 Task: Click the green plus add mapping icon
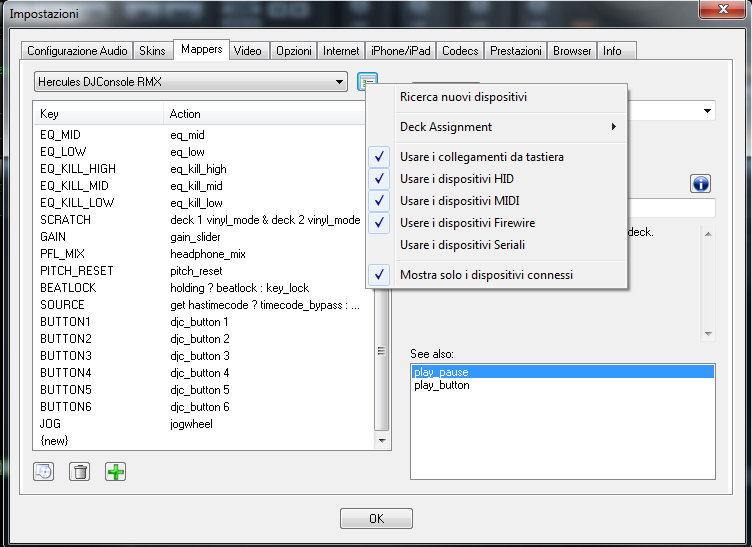[115, 472]
